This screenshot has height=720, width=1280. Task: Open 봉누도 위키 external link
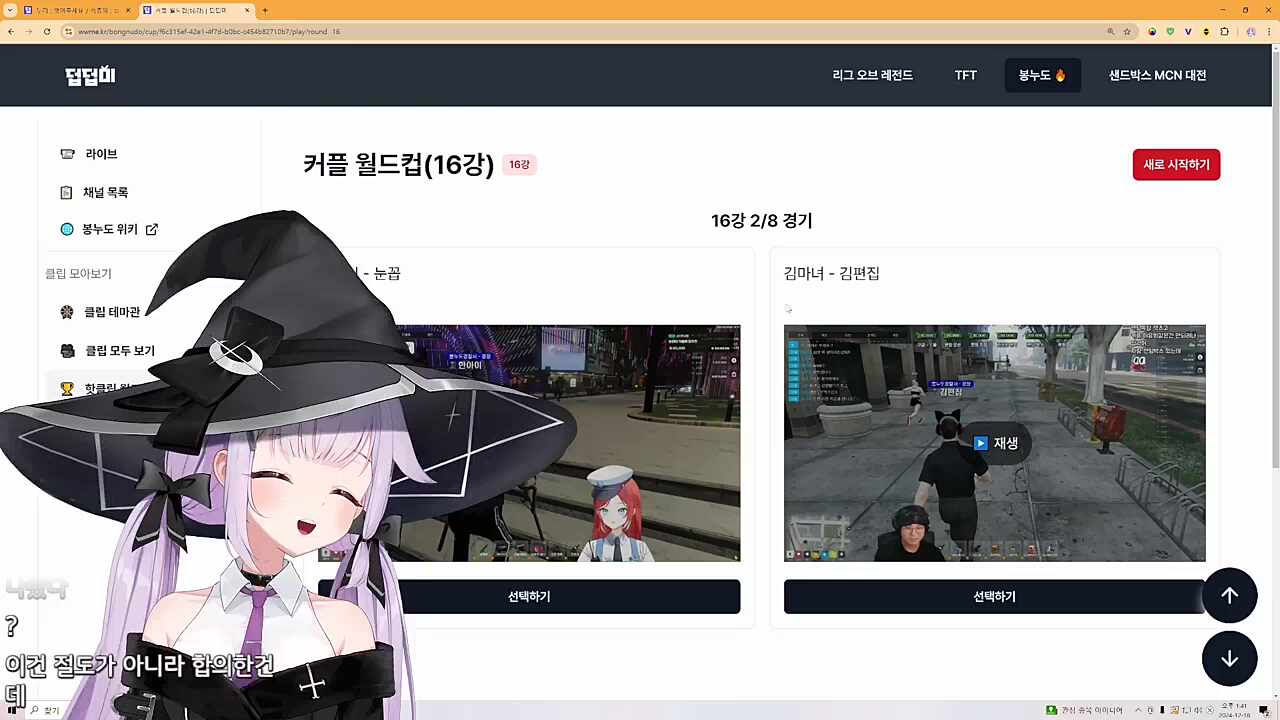point(109,229)
